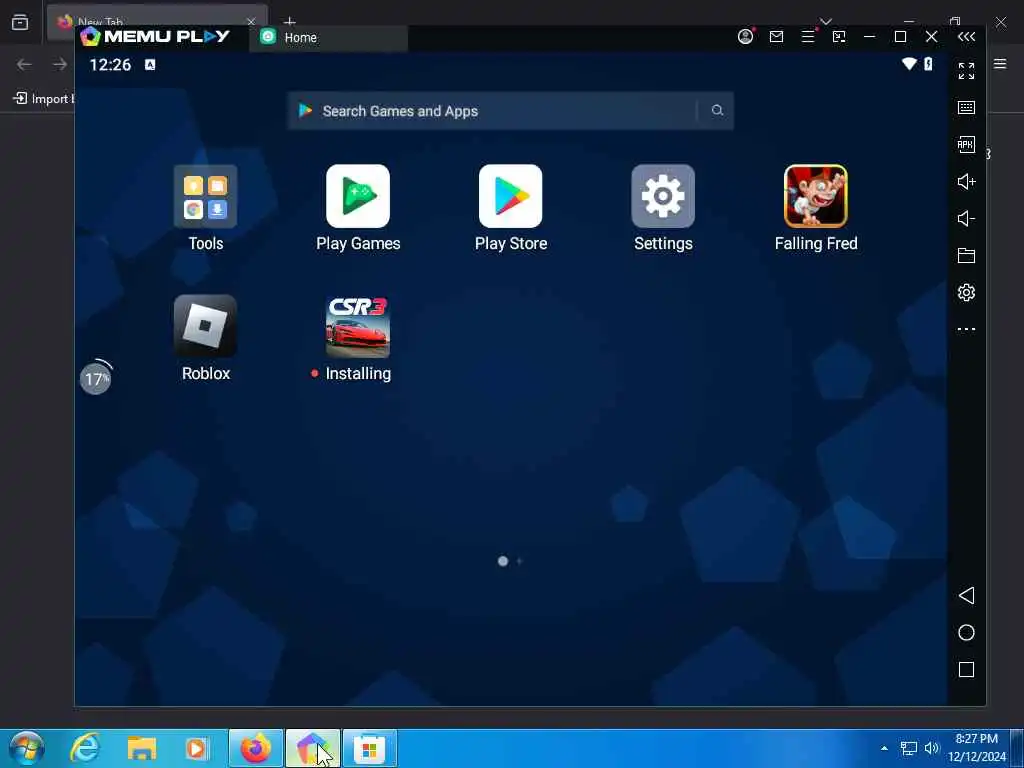Launch Play Games app
This screenshot has width=1024, height=768.
(358, 197)
